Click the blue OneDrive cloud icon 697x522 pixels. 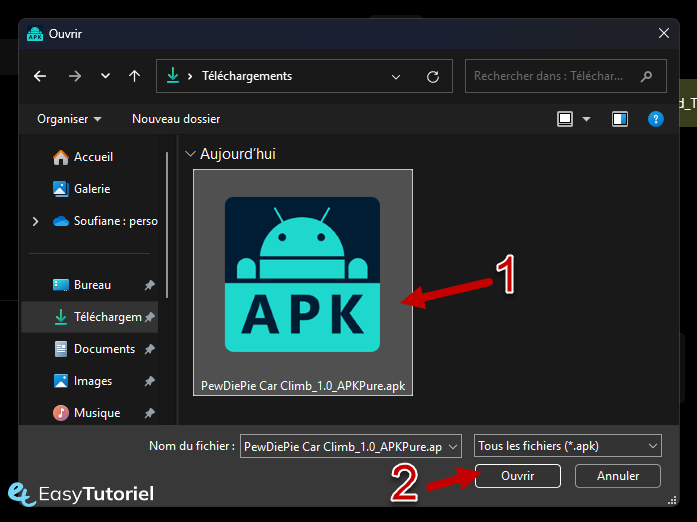(61, 221)
